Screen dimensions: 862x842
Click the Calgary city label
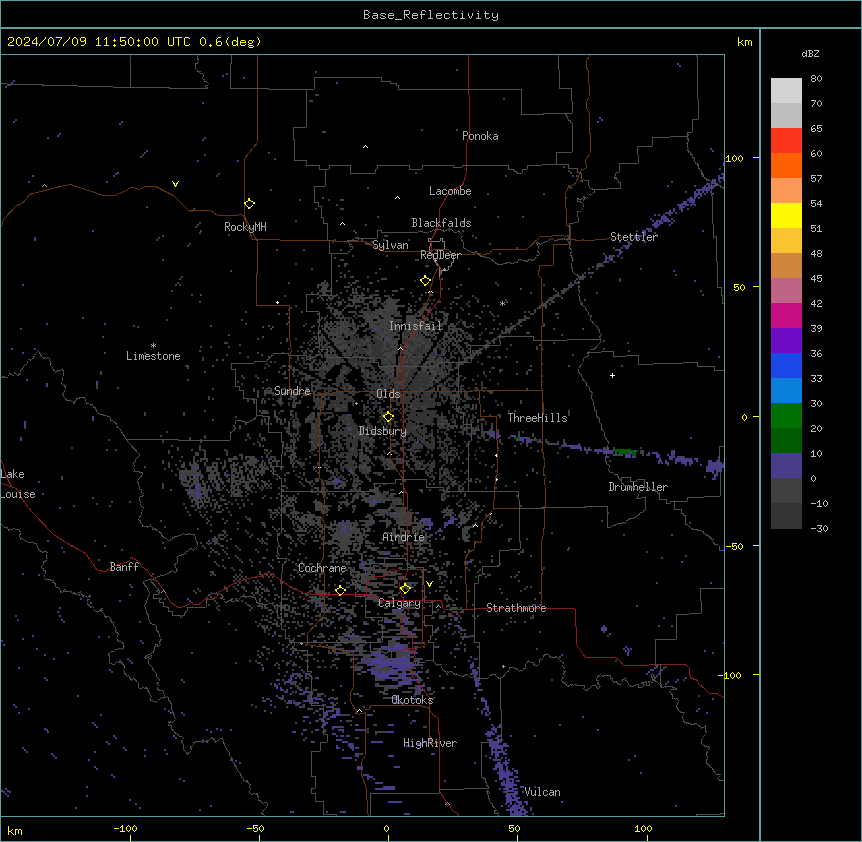coord(399,603)
